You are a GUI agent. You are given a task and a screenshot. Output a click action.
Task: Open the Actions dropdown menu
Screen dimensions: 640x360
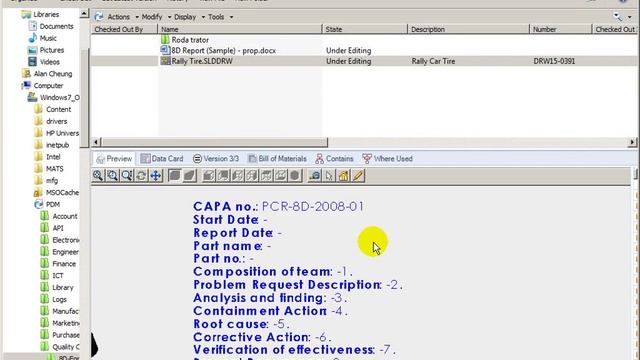point(123,17)
